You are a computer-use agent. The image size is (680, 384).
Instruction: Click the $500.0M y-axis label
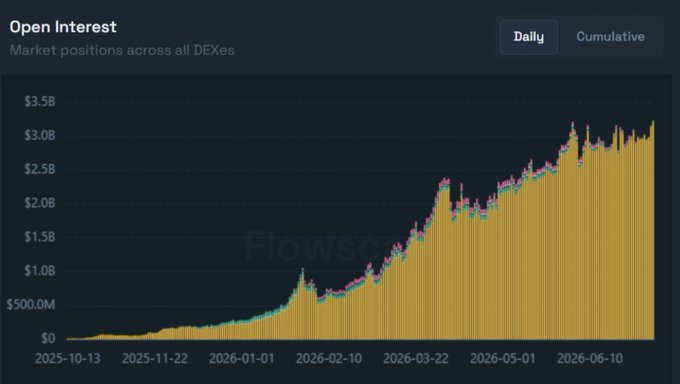(31, 305)
